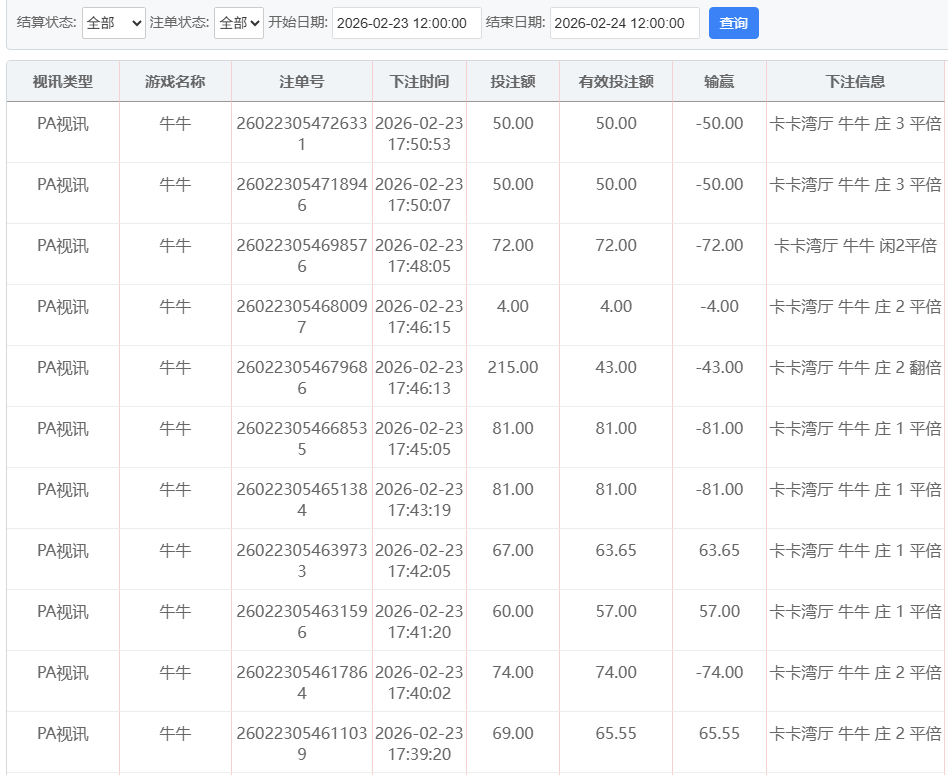Click the 215.00 bet amount cell

coord(512,367)
